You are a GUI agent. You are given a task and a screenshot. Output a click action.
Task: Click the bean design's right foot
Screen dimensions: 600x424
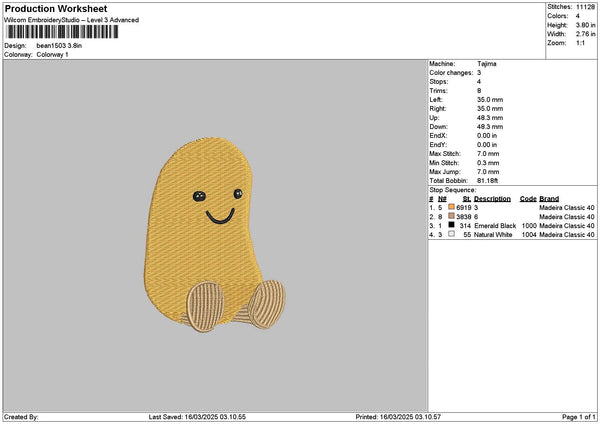(265, 303)
